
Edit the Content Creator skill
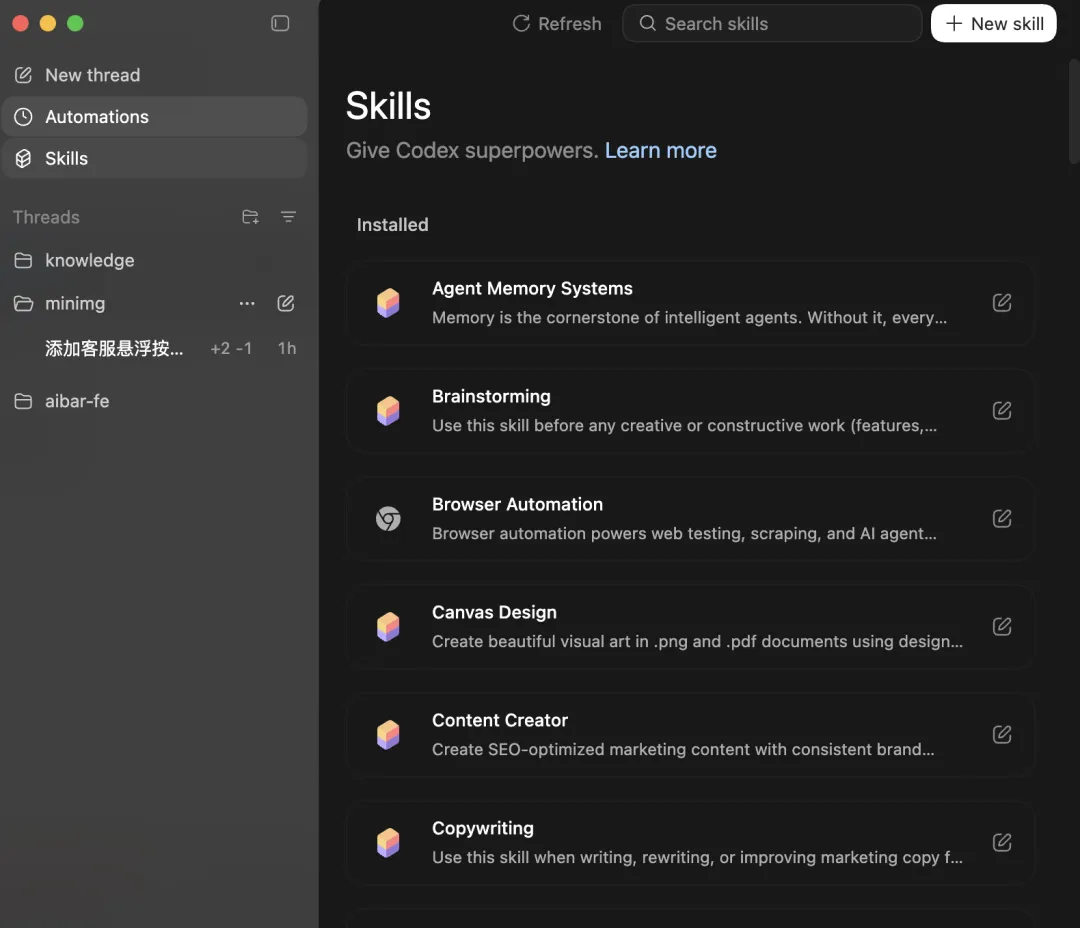(x=1001, y=734)
